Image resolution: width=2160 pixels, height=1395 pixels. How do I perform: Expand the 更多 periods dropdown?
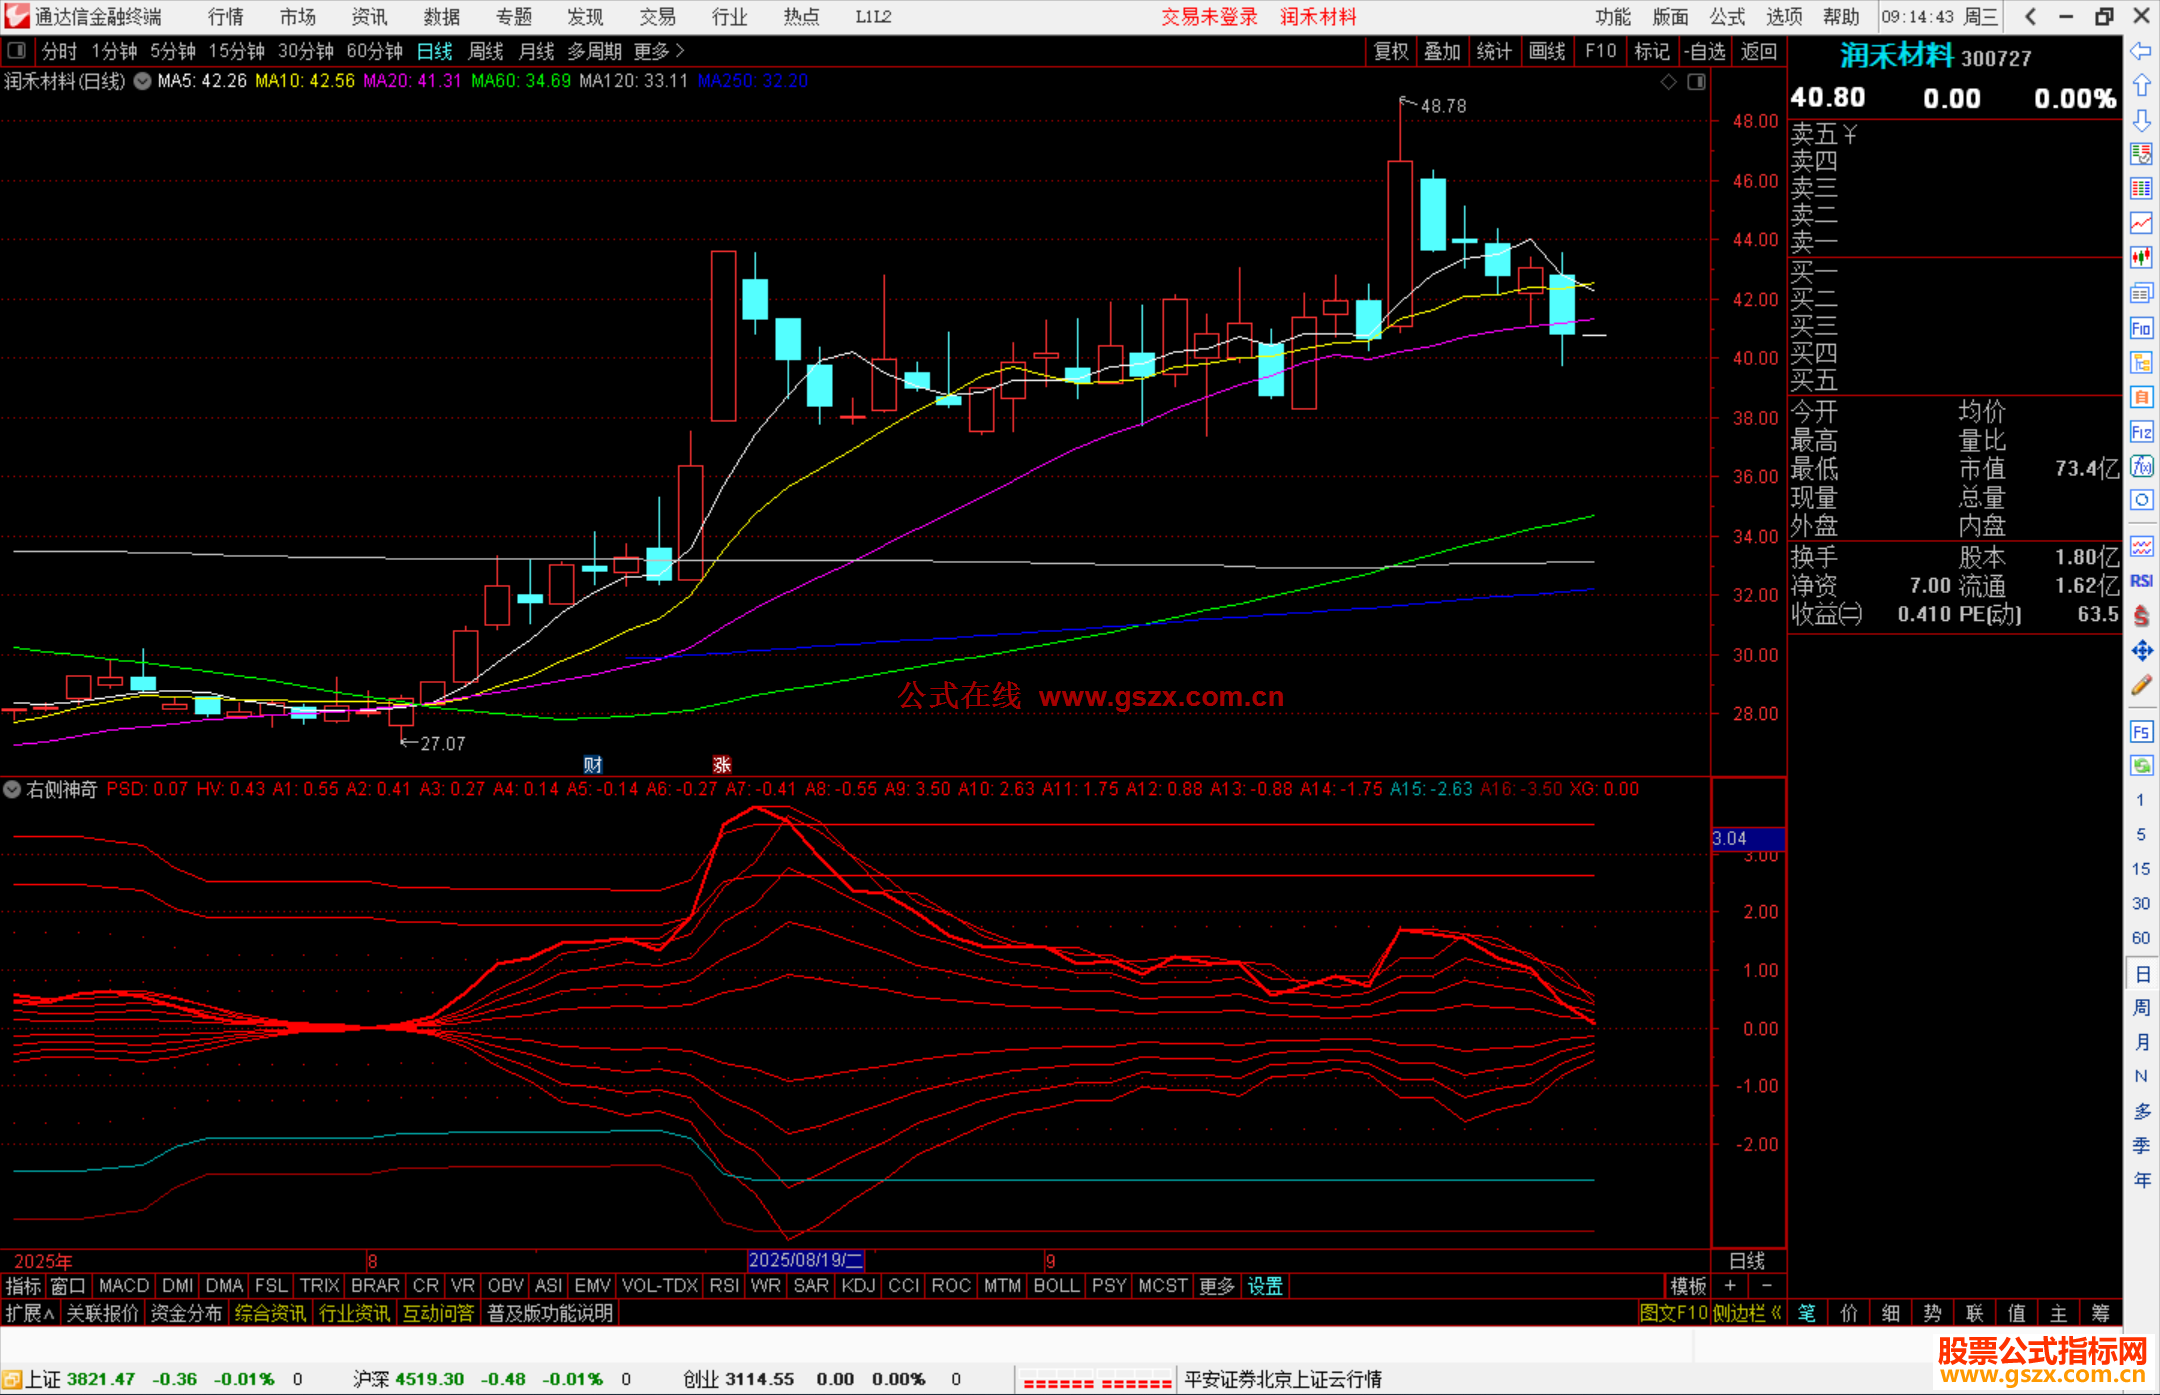pos(659,51)
